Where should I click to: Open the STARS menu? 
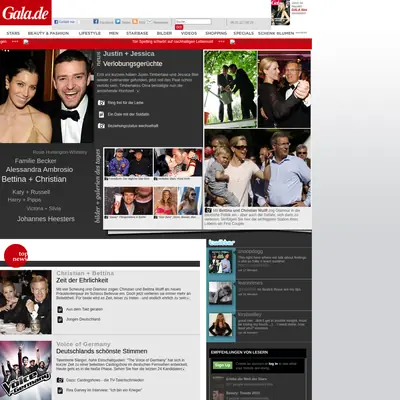tap(13, 33)
